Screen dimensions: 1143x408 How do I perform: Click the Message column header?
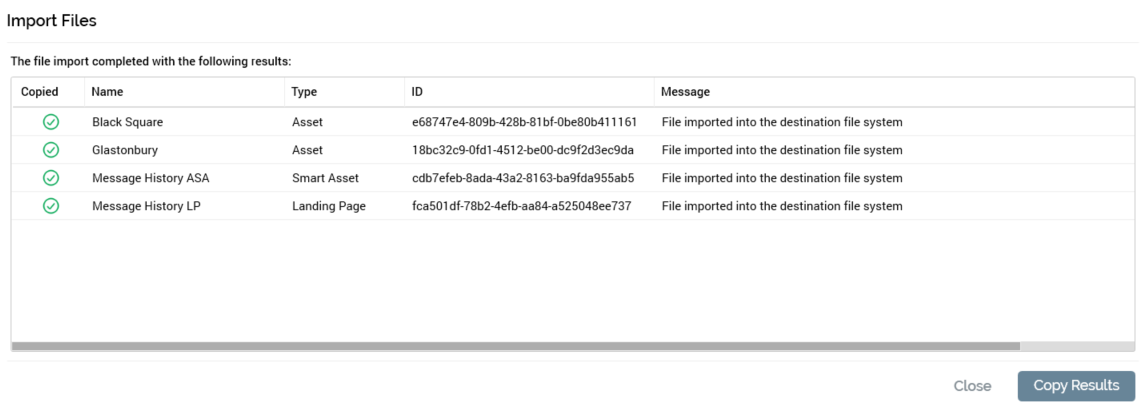coord(685,92)
